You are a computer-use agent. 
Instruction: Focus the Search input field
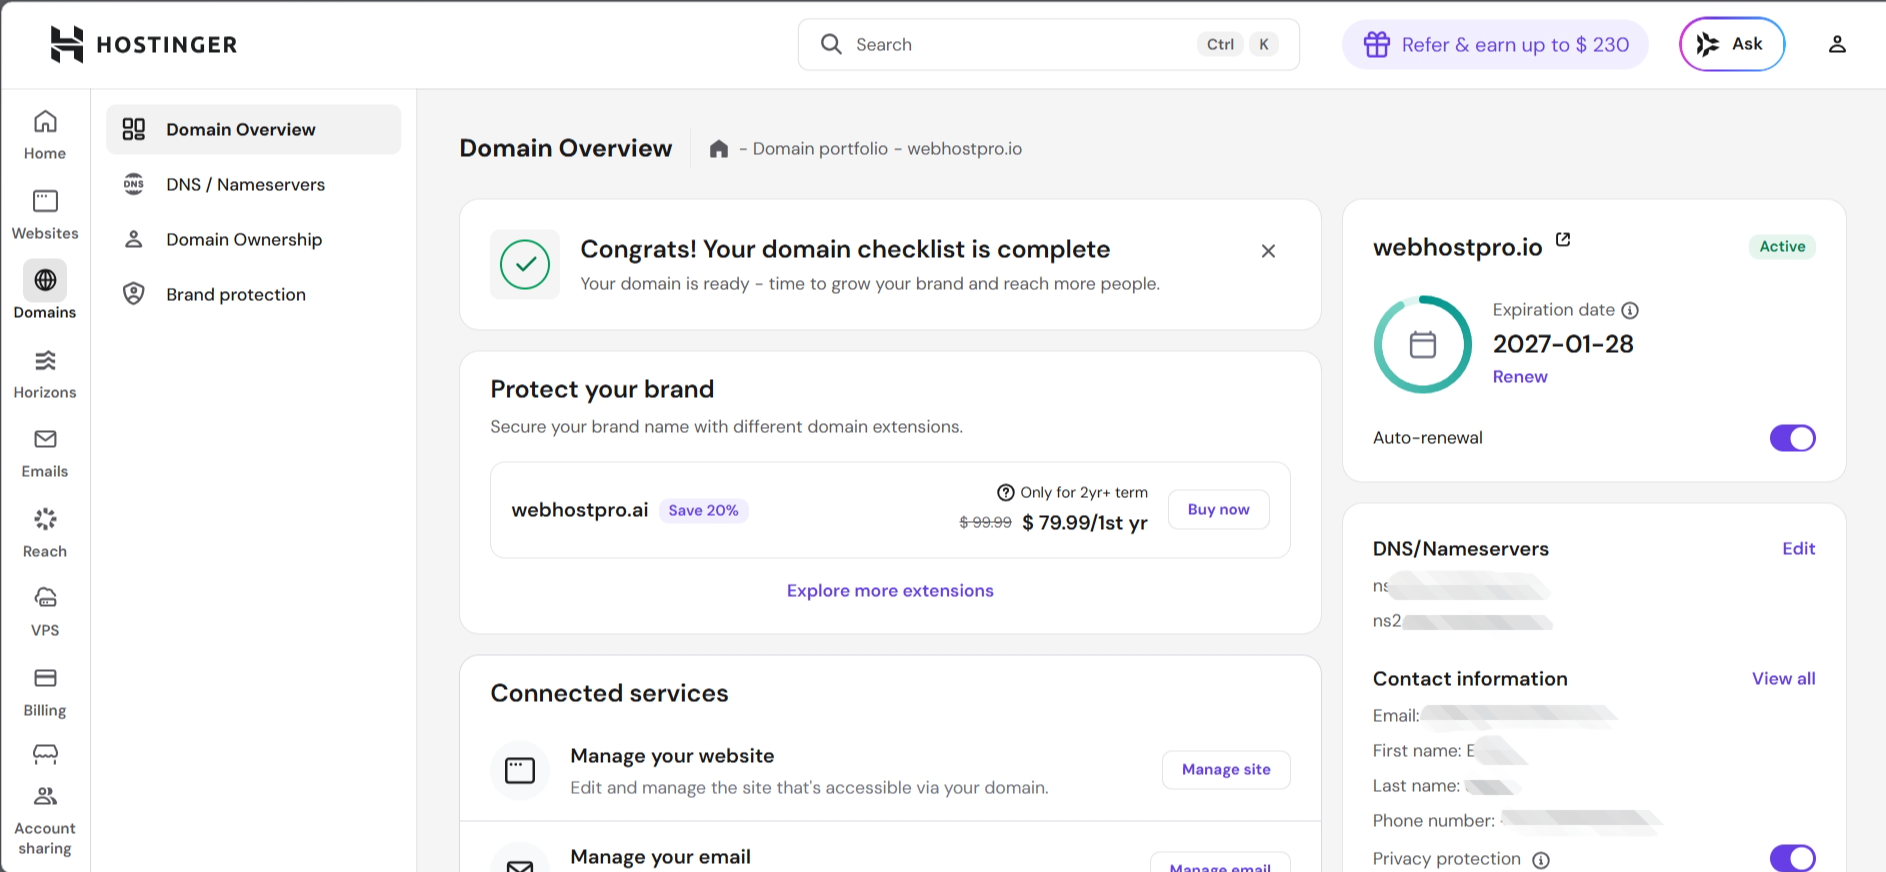tap(1049, 44)
